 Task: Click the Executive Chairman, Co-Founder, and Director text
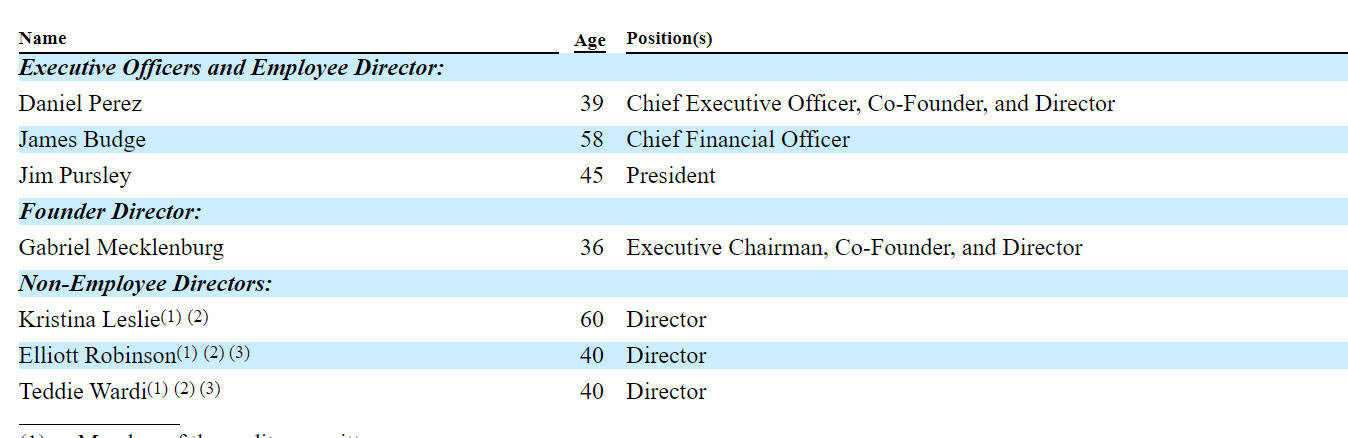[x=854, y=248]
